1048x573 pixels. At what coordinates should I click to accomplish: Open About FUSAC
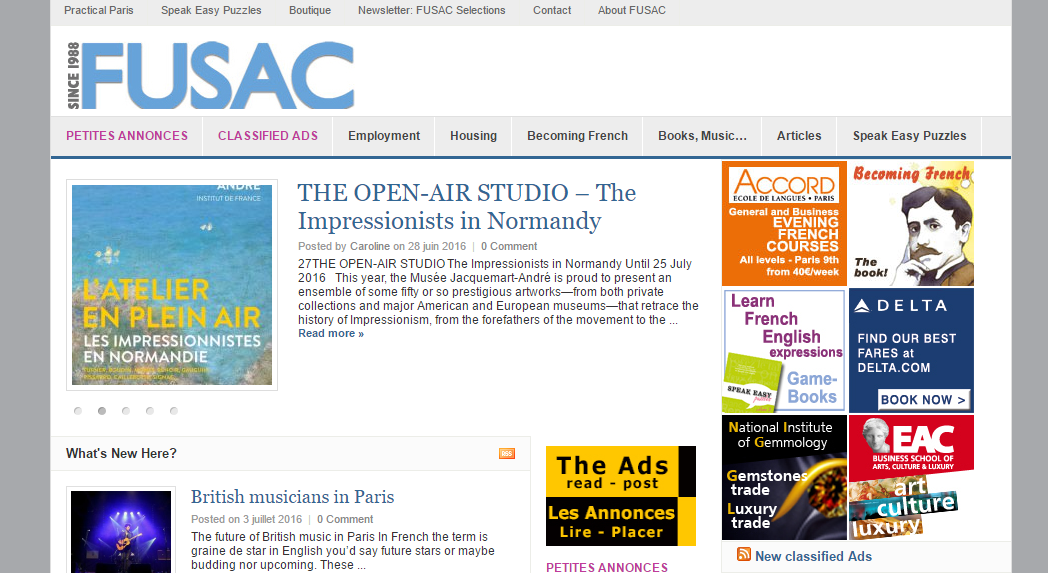pos(632,11)
